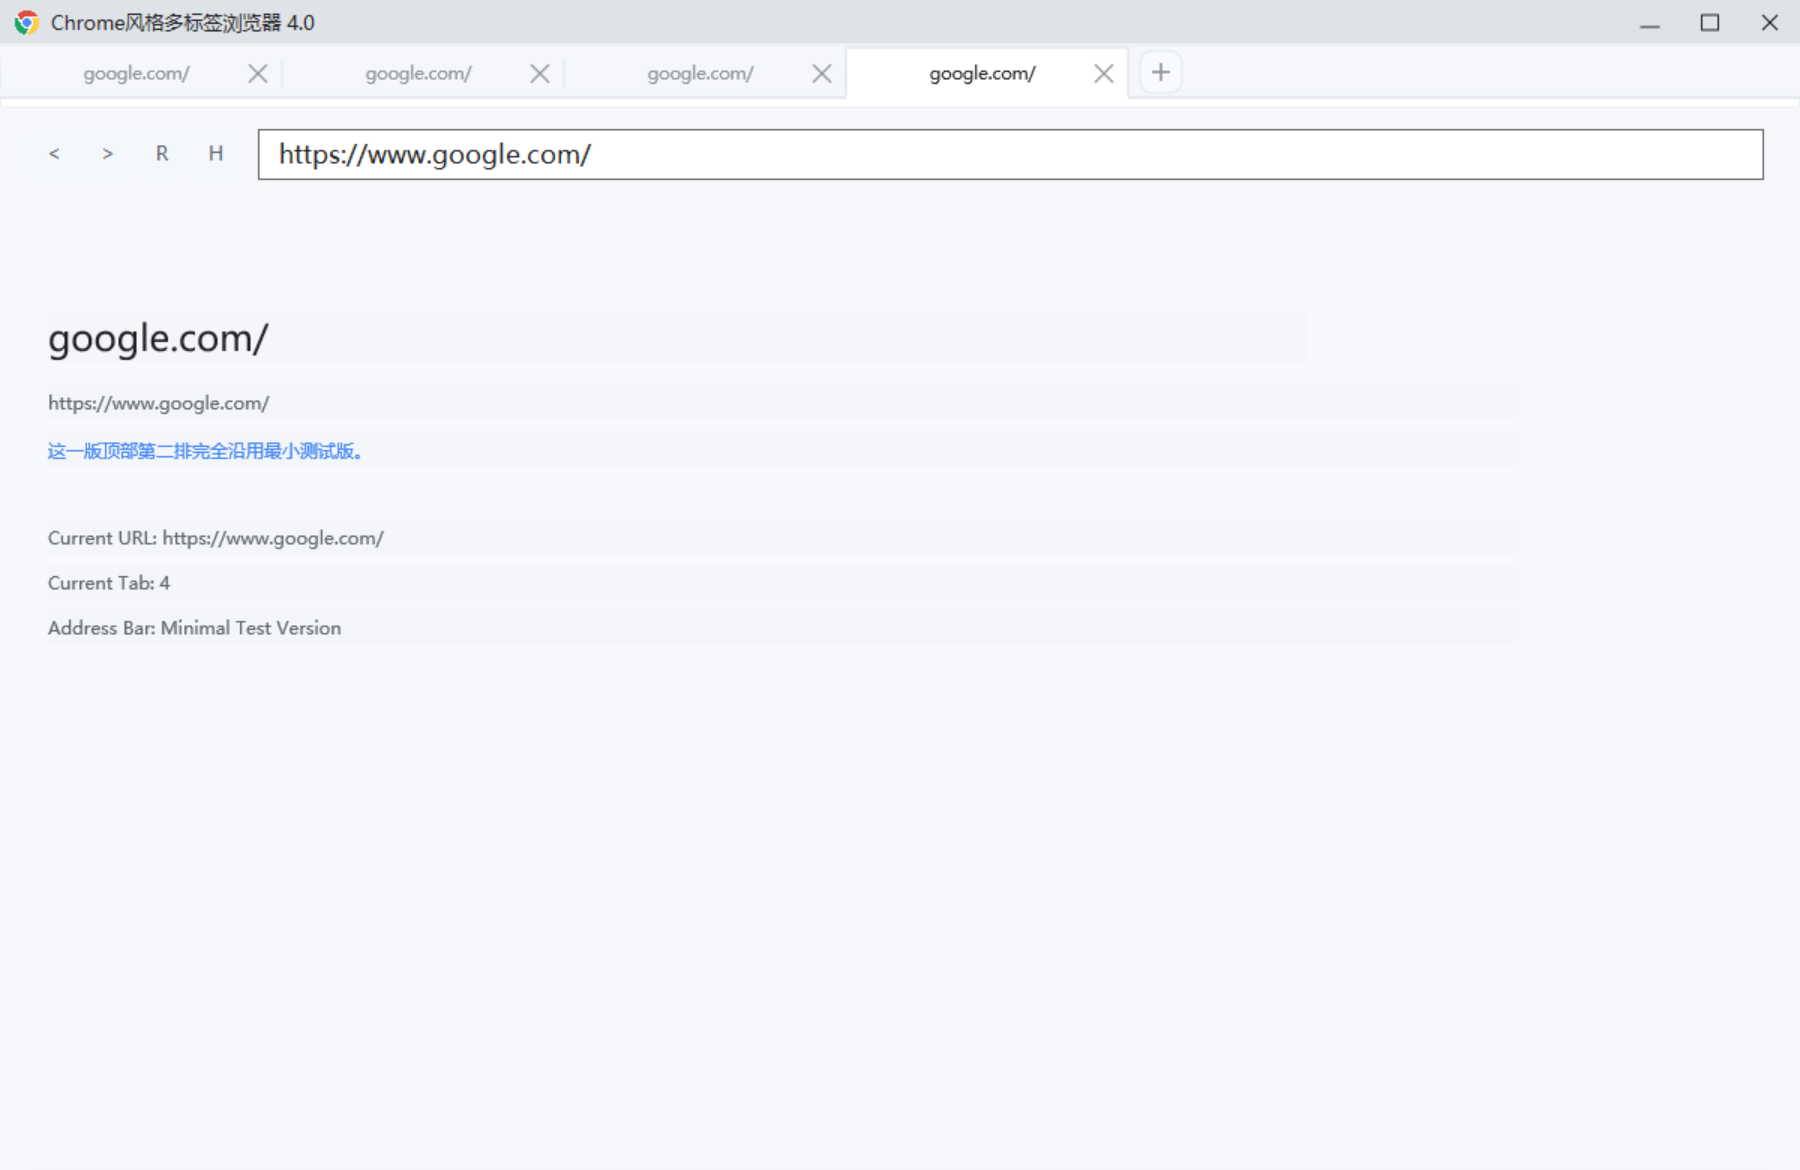The image size is (1800, 1170).
Task: Click the 'Current URL: https://www.google.com/' line
Action: [x=216, y=538]
